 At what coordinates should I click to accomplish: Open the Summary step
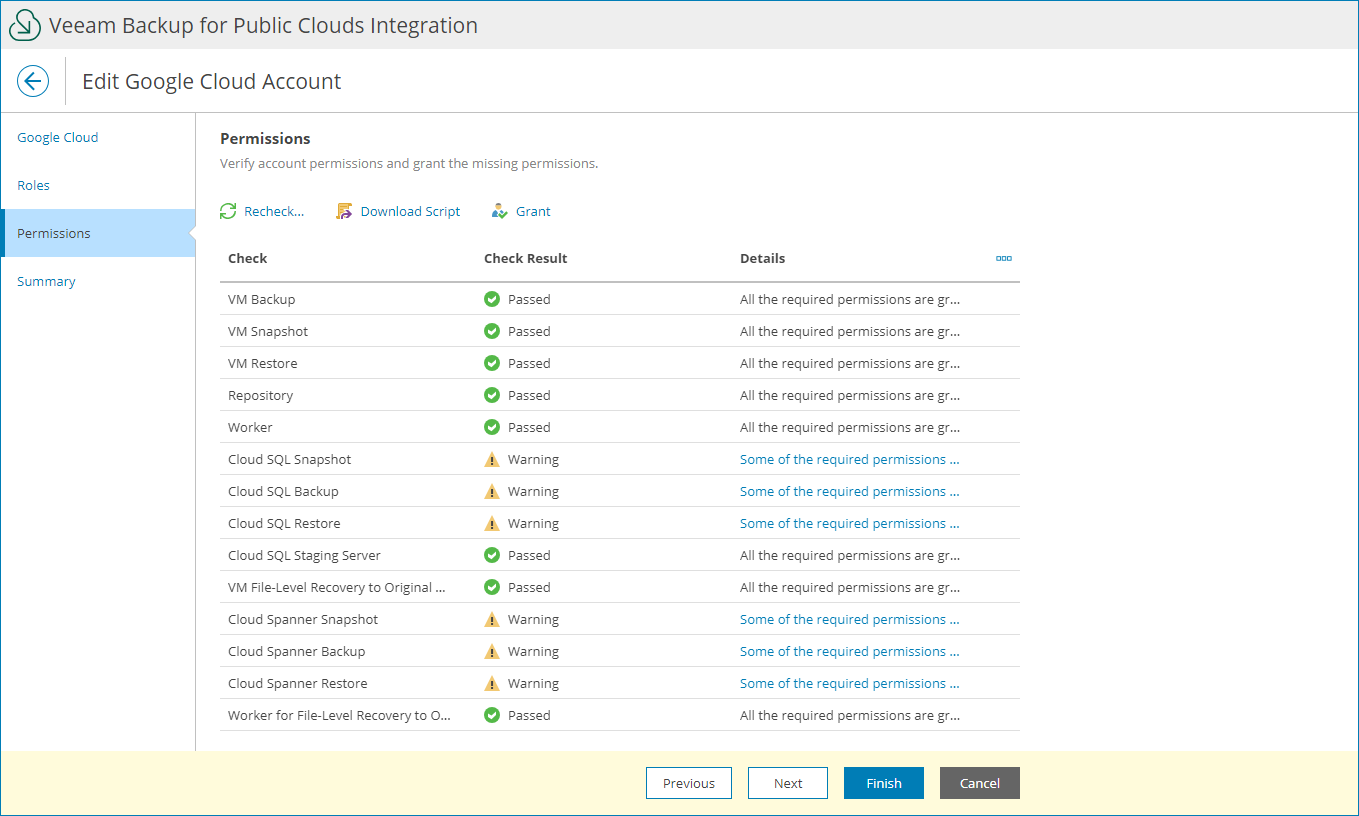click(x=46, y=281)
